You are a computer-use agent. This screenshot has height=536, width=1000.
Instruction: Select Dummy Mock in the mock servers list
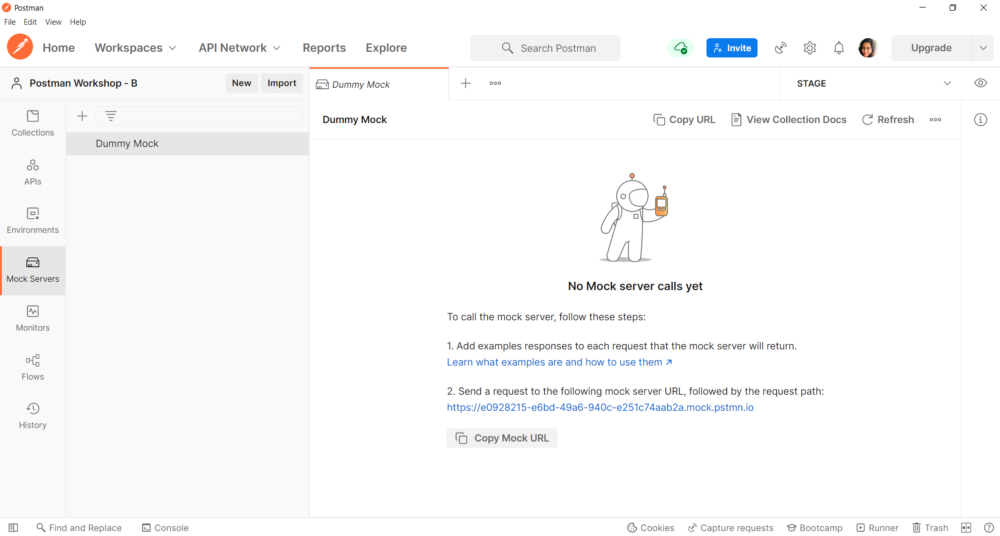[127, 144]
